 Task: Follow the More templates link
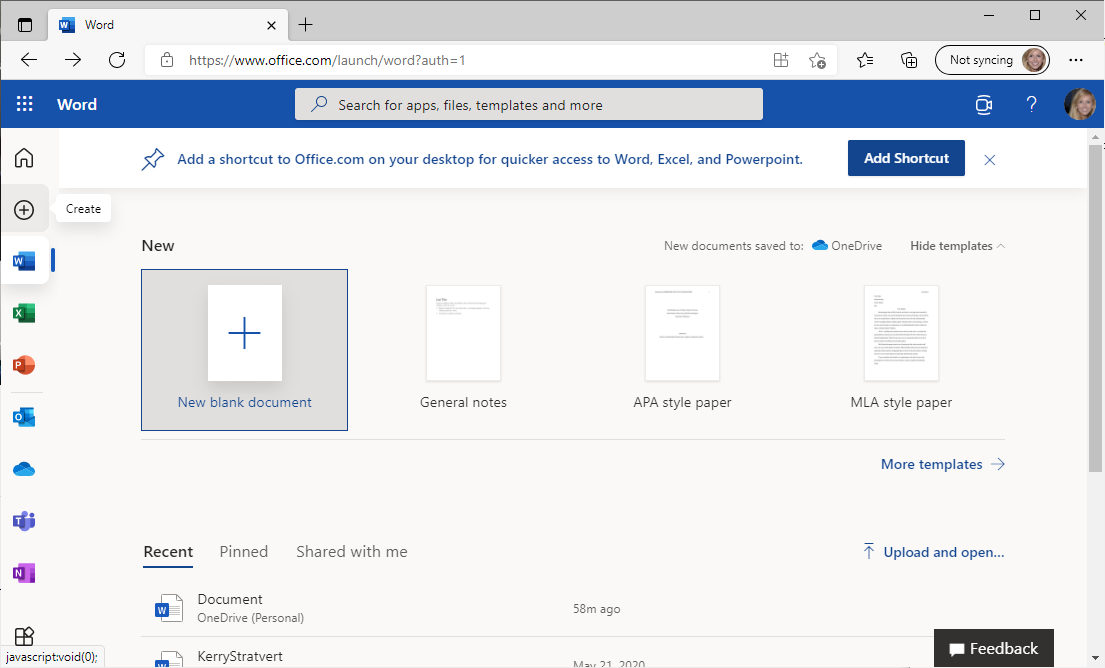point(942,464)
